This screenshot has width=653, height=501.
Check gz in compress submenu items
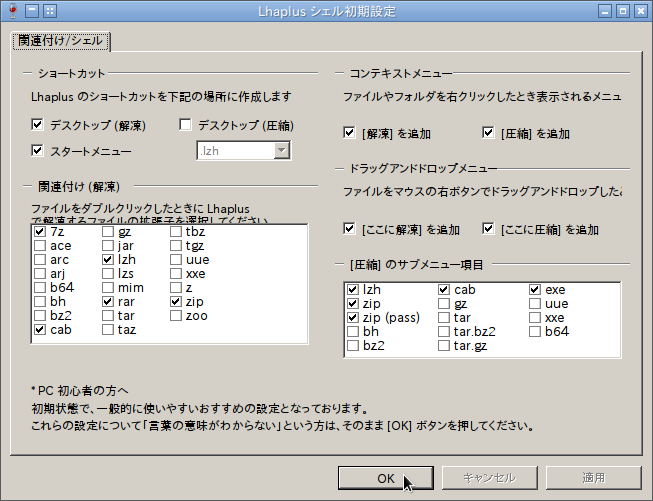(x=444, y=304)
